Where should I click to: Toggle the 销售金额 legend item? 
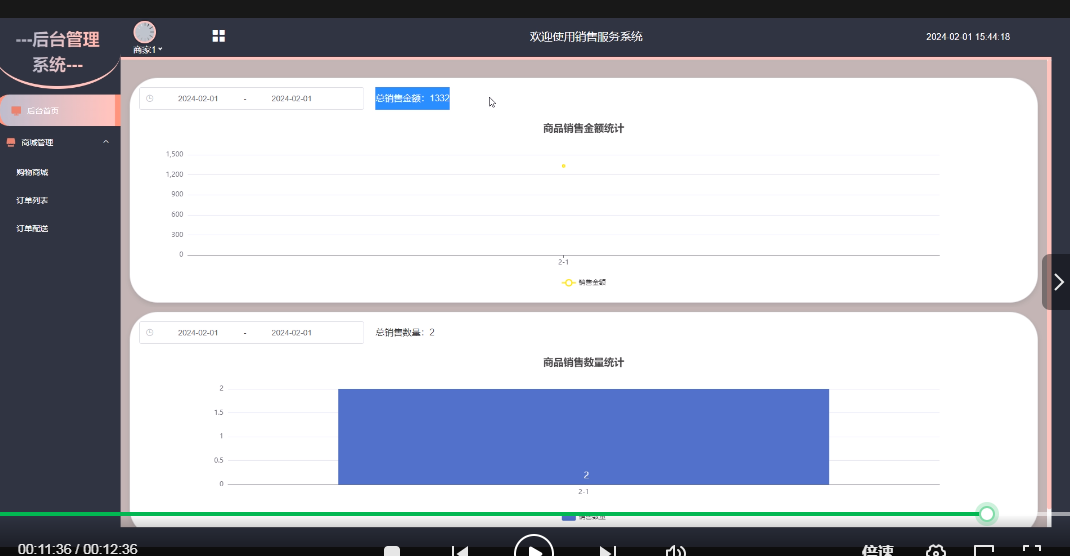pyautogui.click(x=584, y=282)
